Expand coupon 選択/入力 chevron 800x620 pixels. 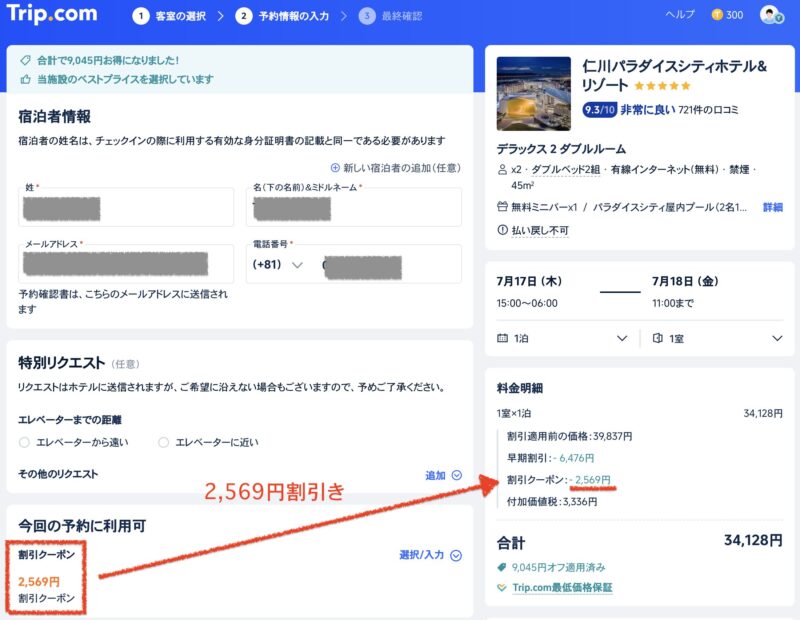pos(456,555)
